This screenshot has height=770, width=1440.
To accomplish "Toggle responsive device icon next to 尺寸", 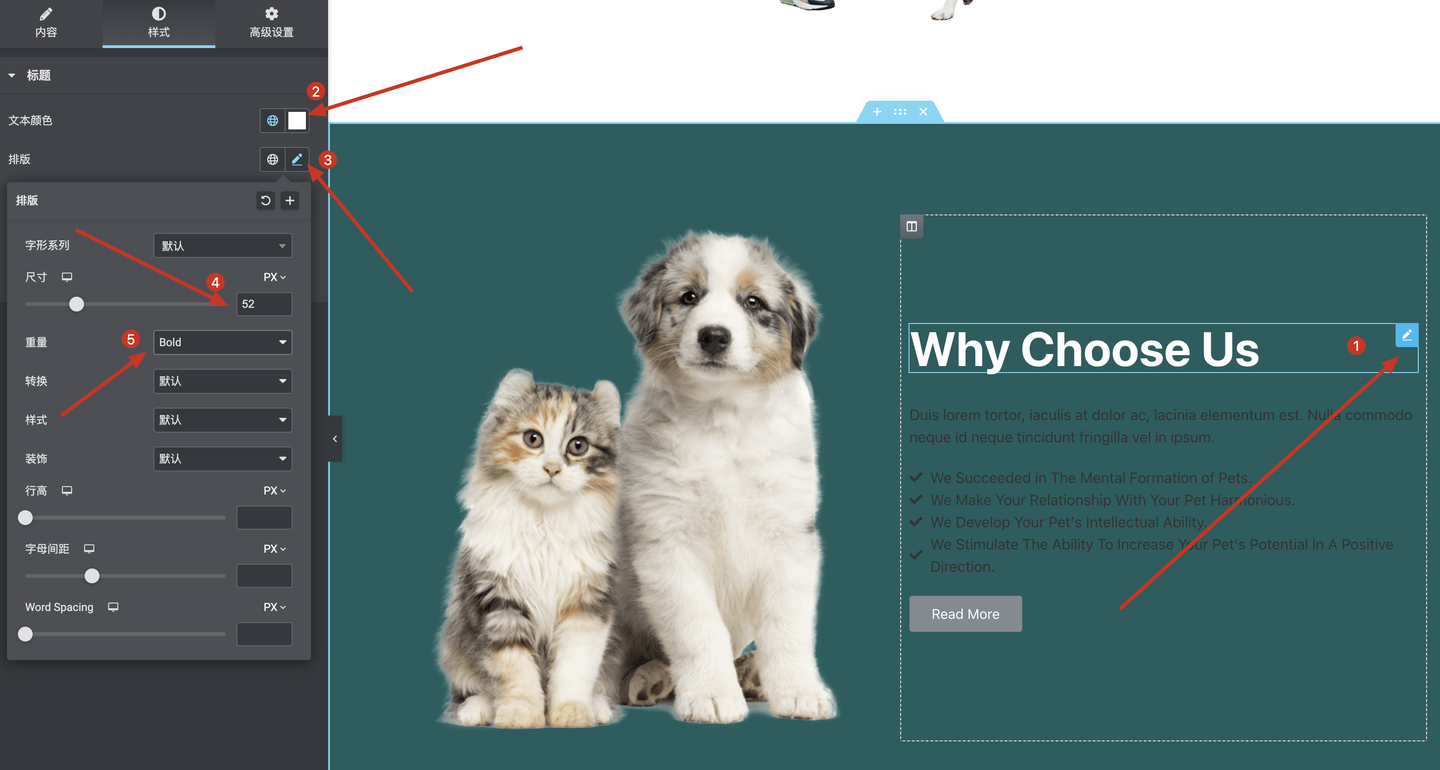I will pos(67,277).
